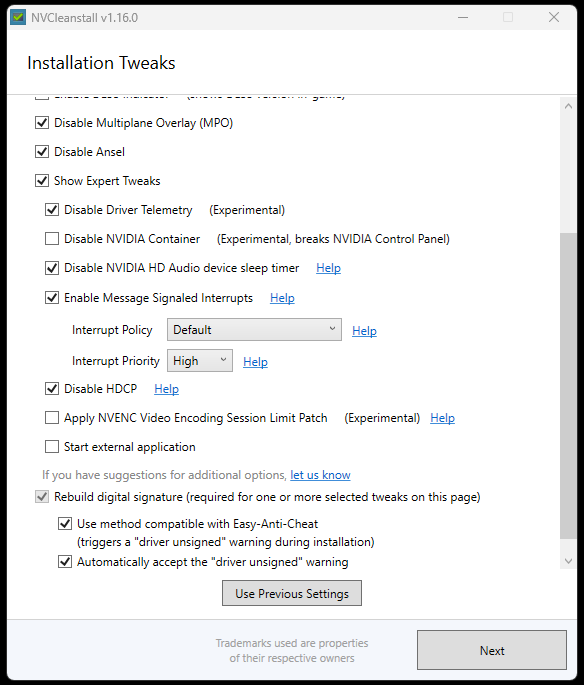584x685 pixels.
Task: Uncheck Disable Driver Telemetry
Action: tap(52, 210)
